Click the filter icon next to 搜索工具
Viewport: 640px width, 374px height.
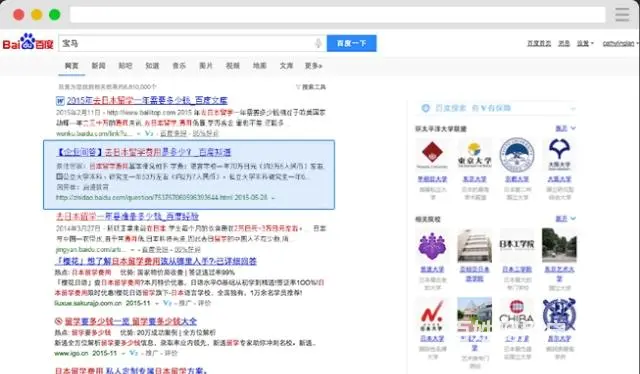click(x=298, y=87)
